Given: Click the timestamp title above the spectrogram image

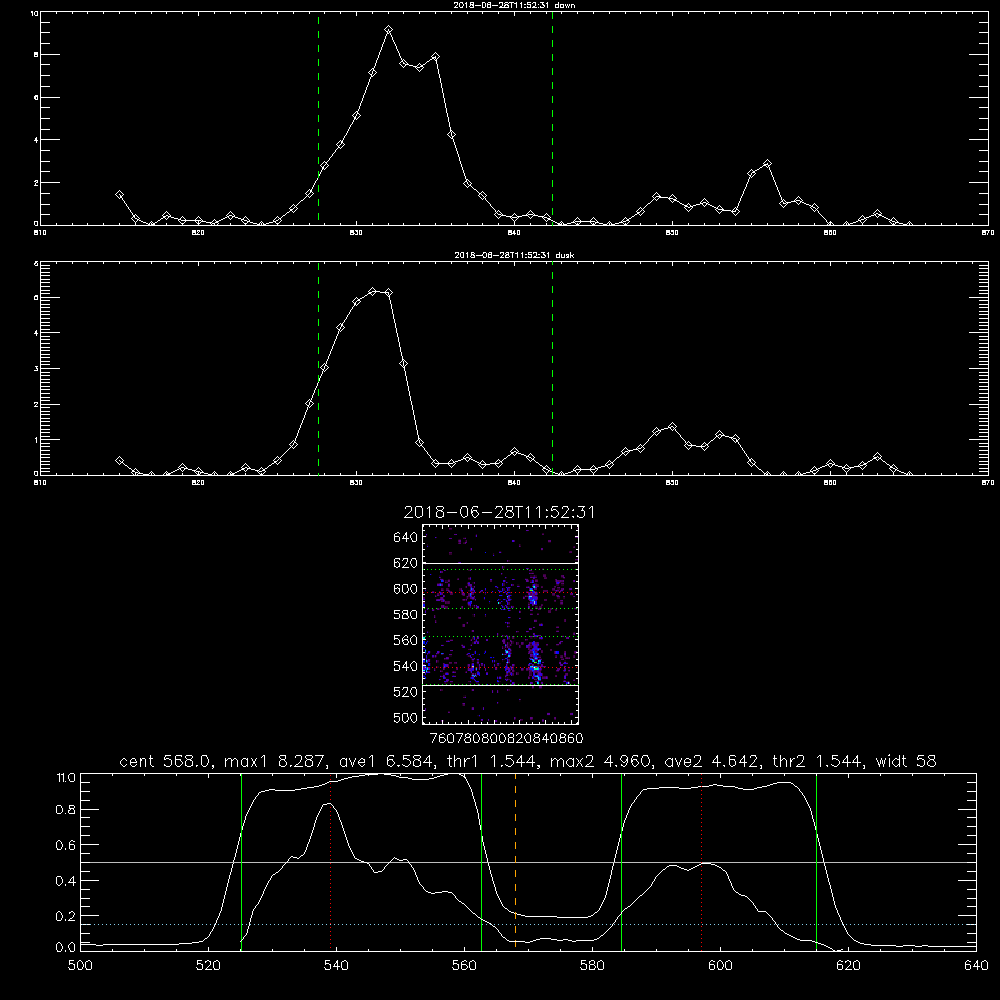Looking at the screenshot, I should tap(499, 513).
